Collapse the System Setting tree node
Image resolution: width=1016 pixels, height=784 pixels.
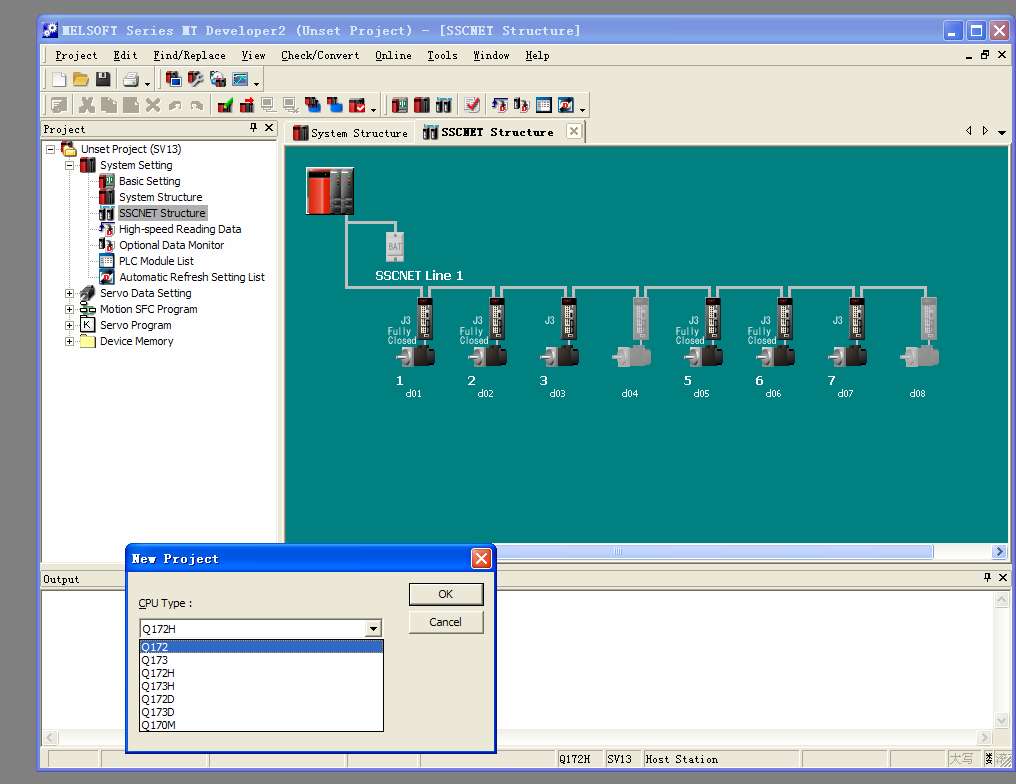click(x=69, y=165)
